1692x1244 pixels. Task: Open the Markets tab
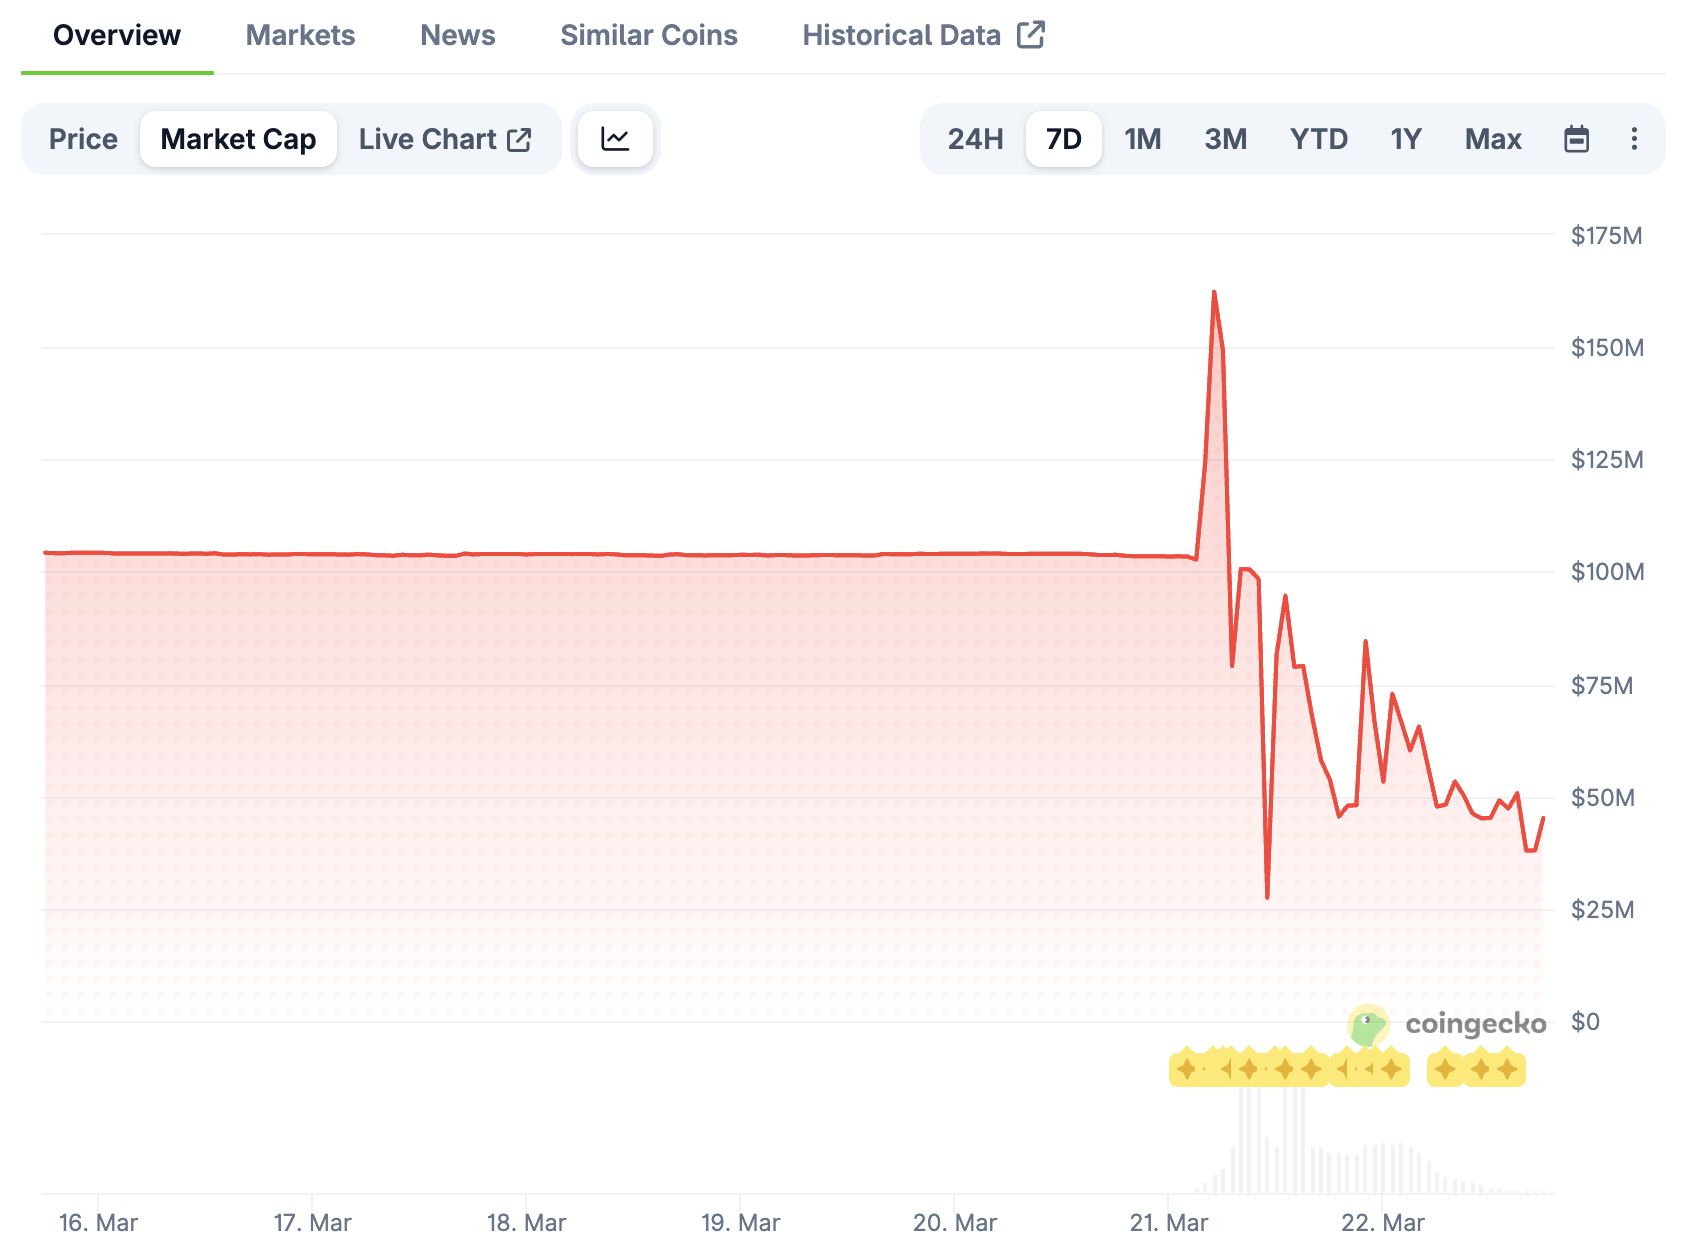point(300,35)
